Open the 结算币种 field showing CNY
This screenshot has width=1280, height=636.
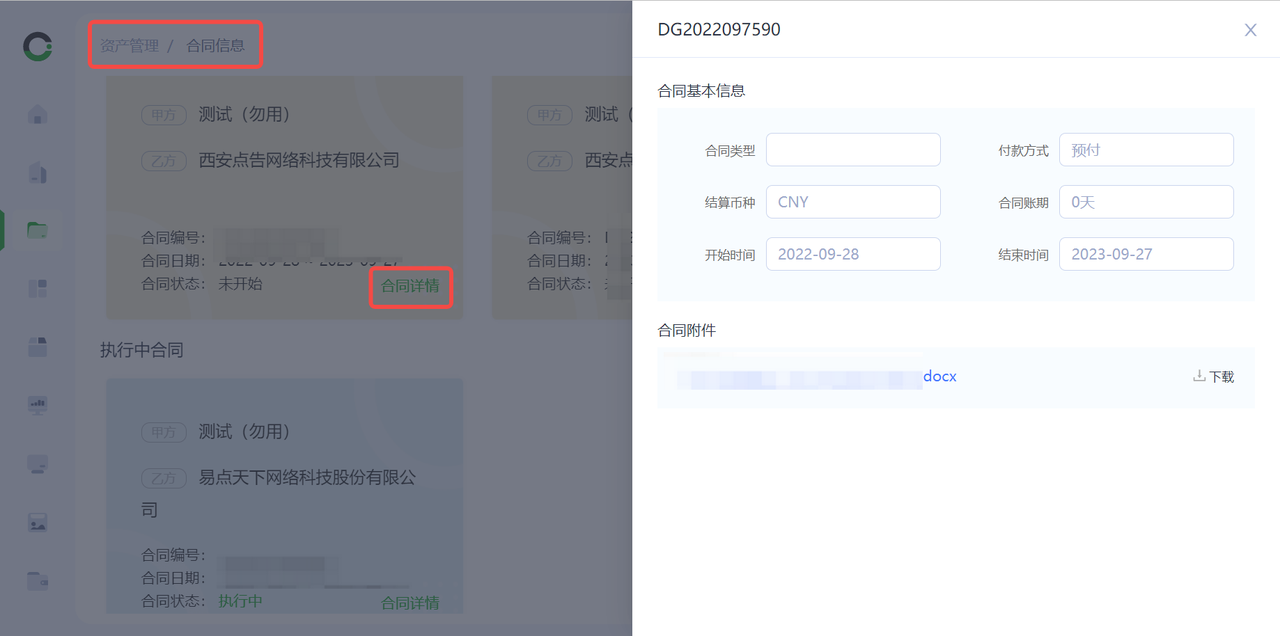click(x=853, y=202)
